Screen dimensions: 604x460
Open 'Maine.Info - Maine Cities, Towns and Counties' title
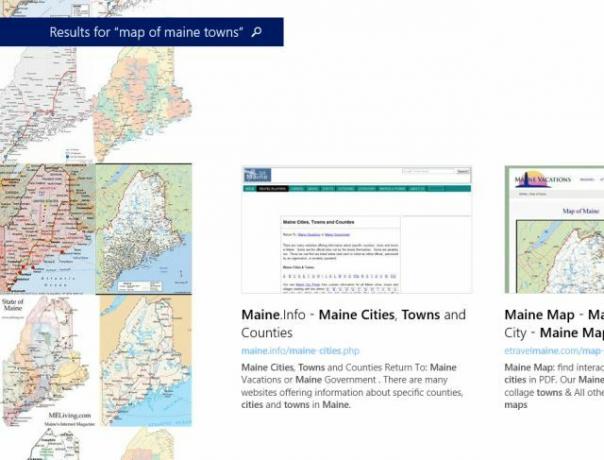click(353, 324)
